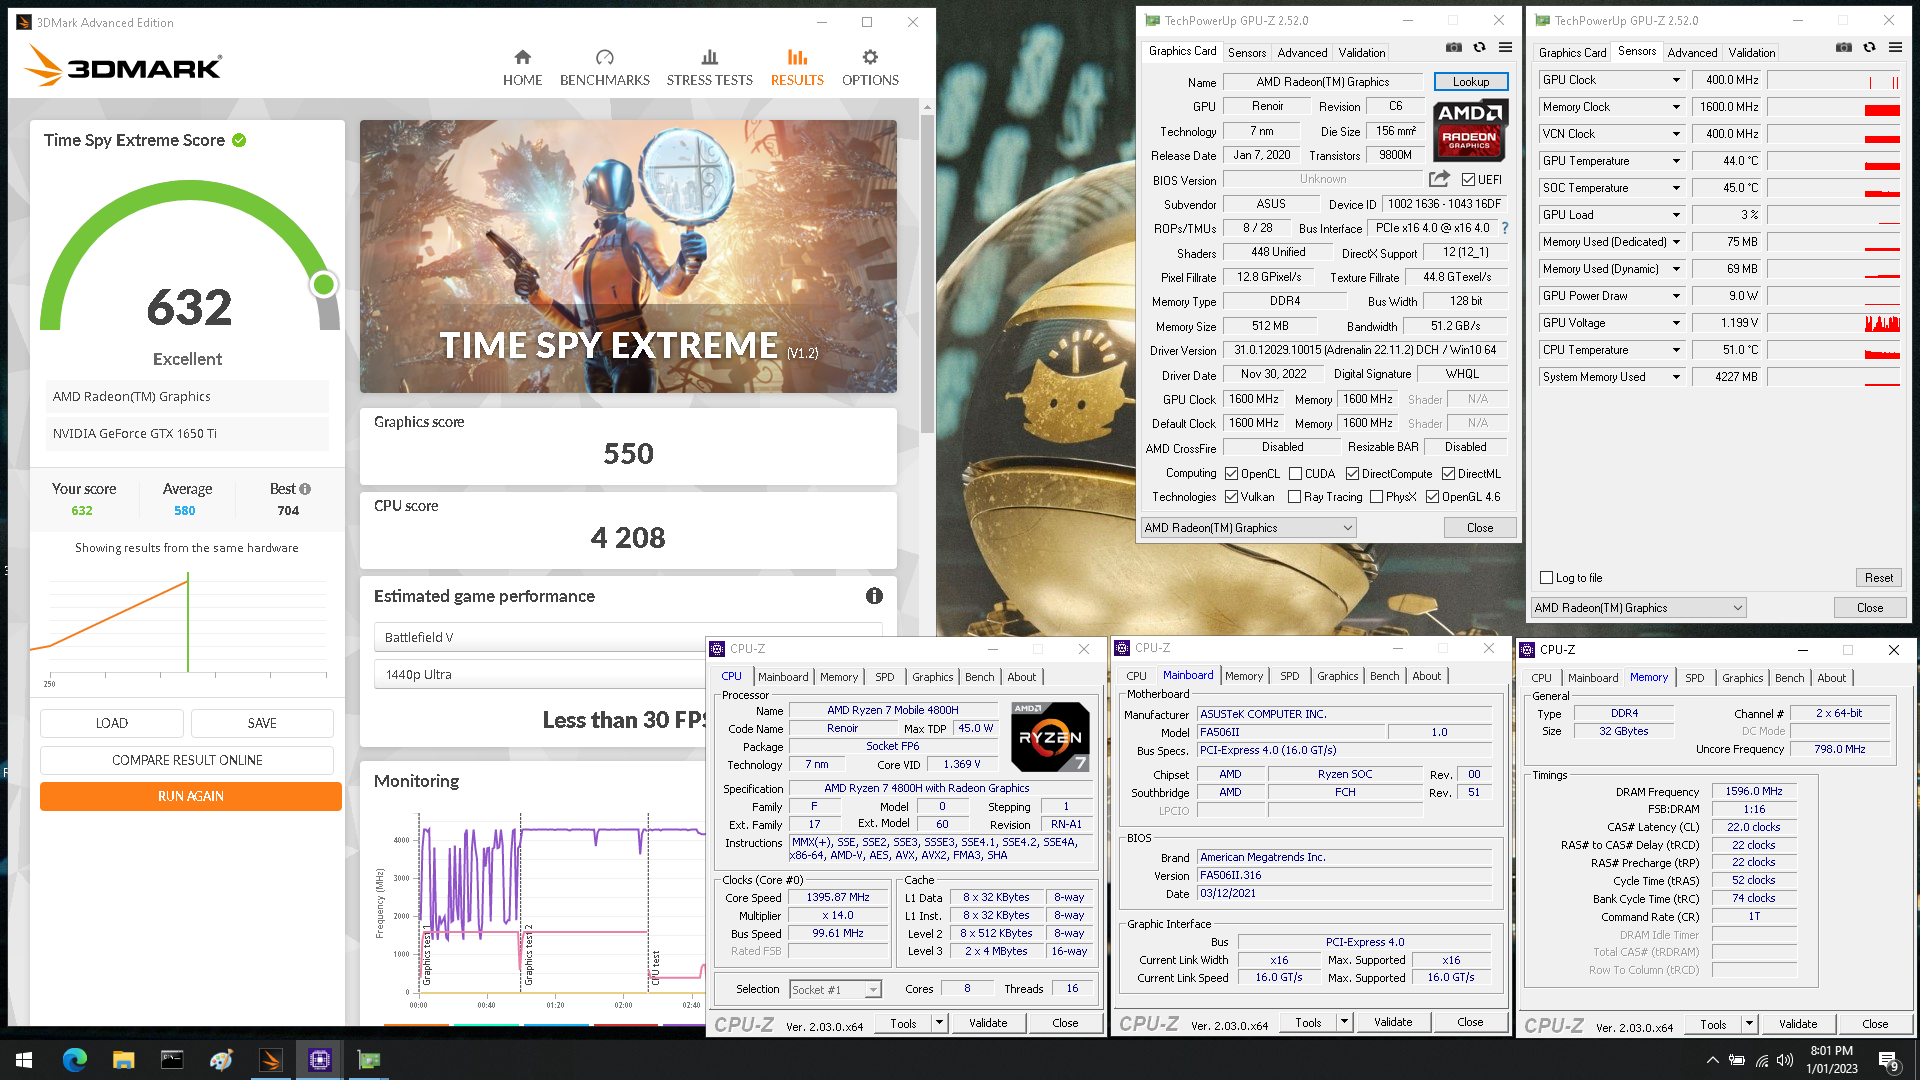Click the GPU Voltage sensor graph
This screenshot has width=1920, height=1080.
click(1833, 323)
